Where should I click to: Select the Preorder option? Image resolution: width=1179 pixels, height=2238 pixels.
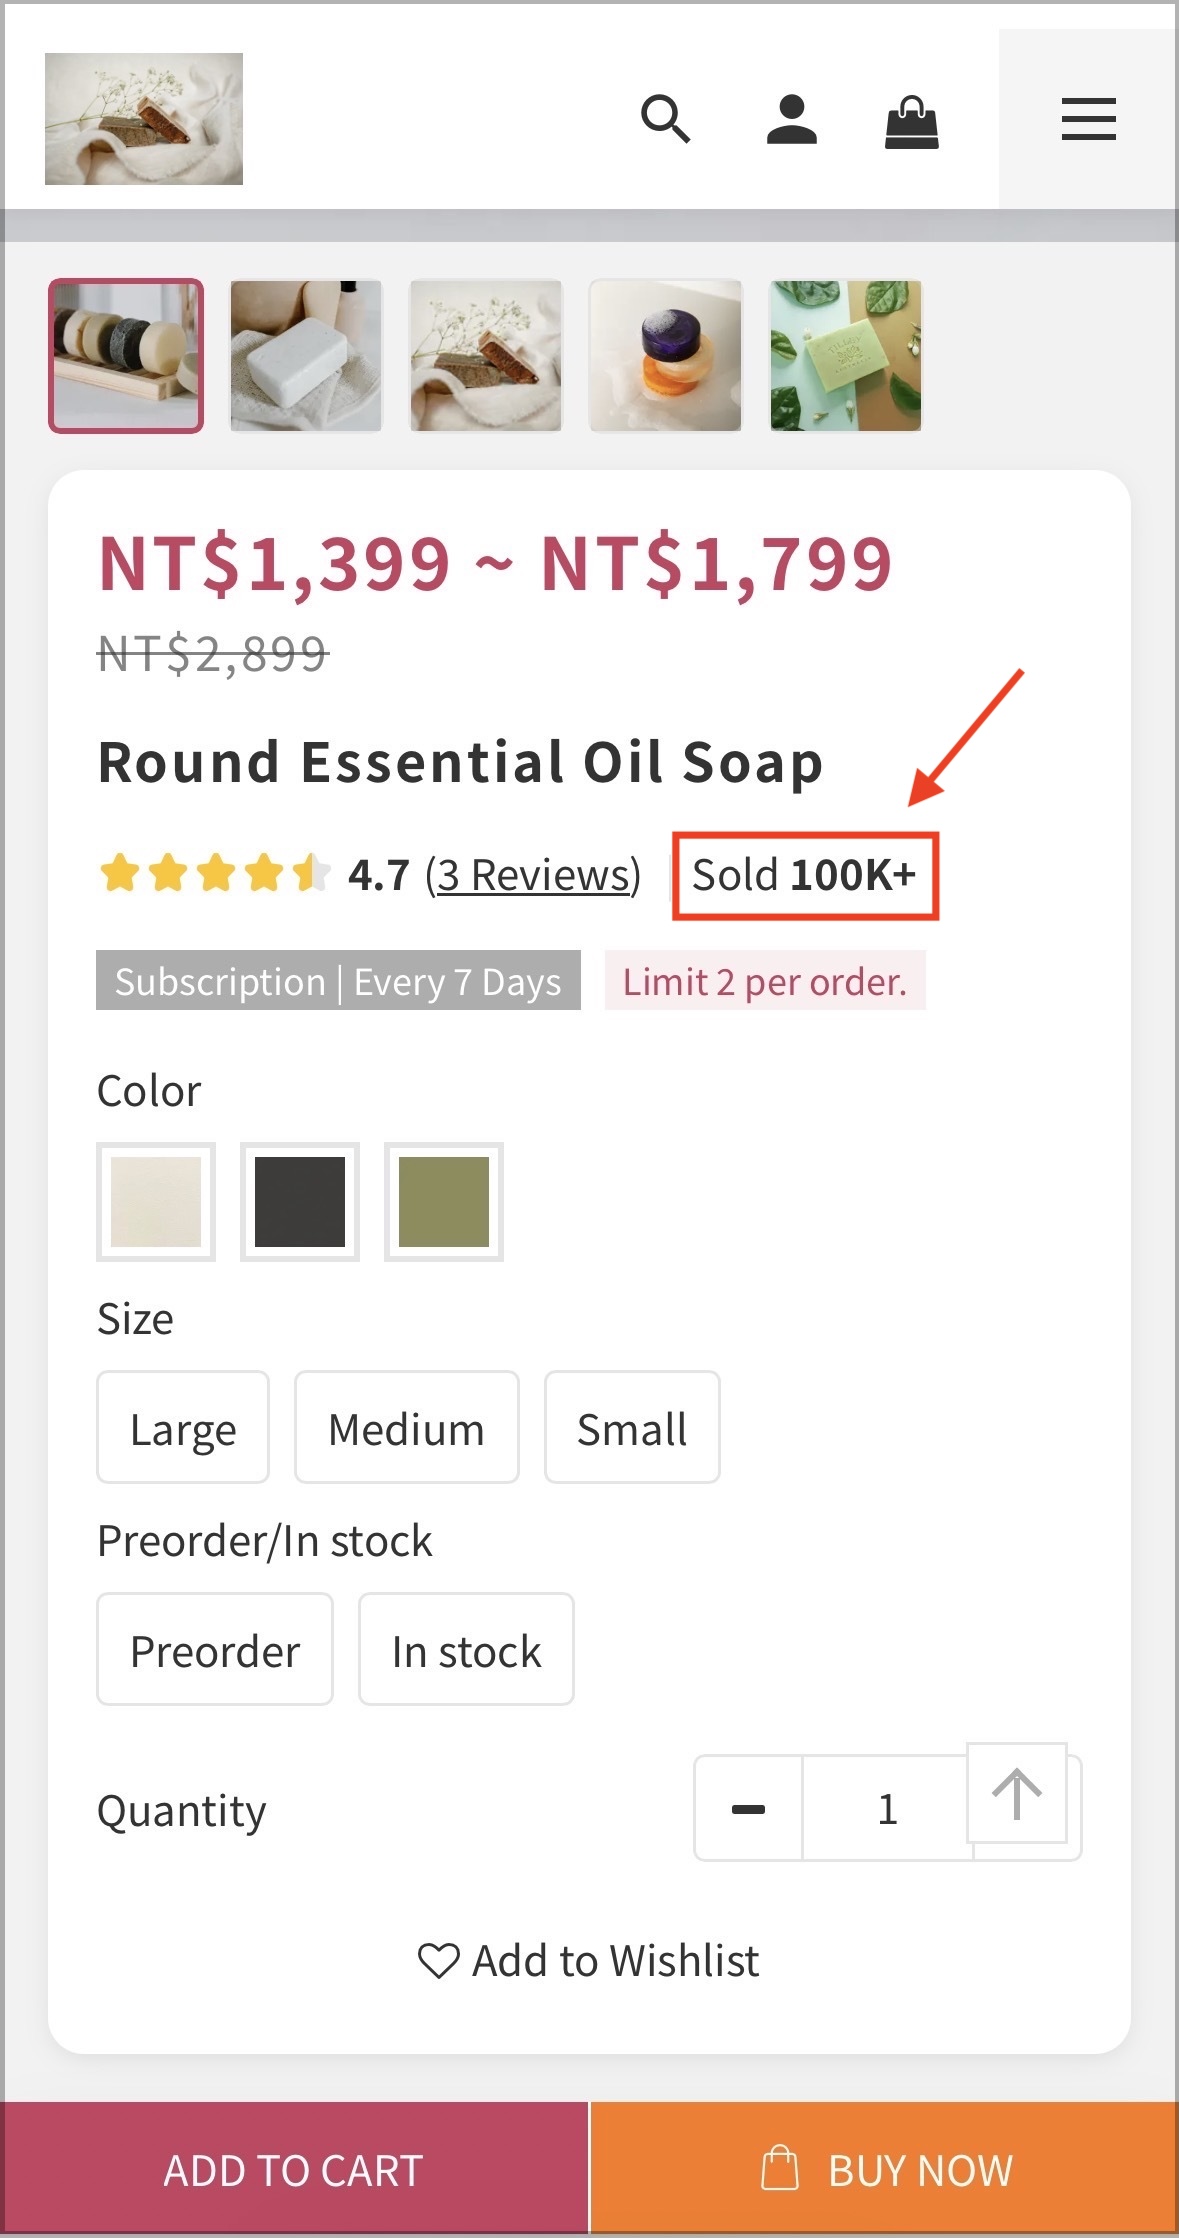[215, 1649]
